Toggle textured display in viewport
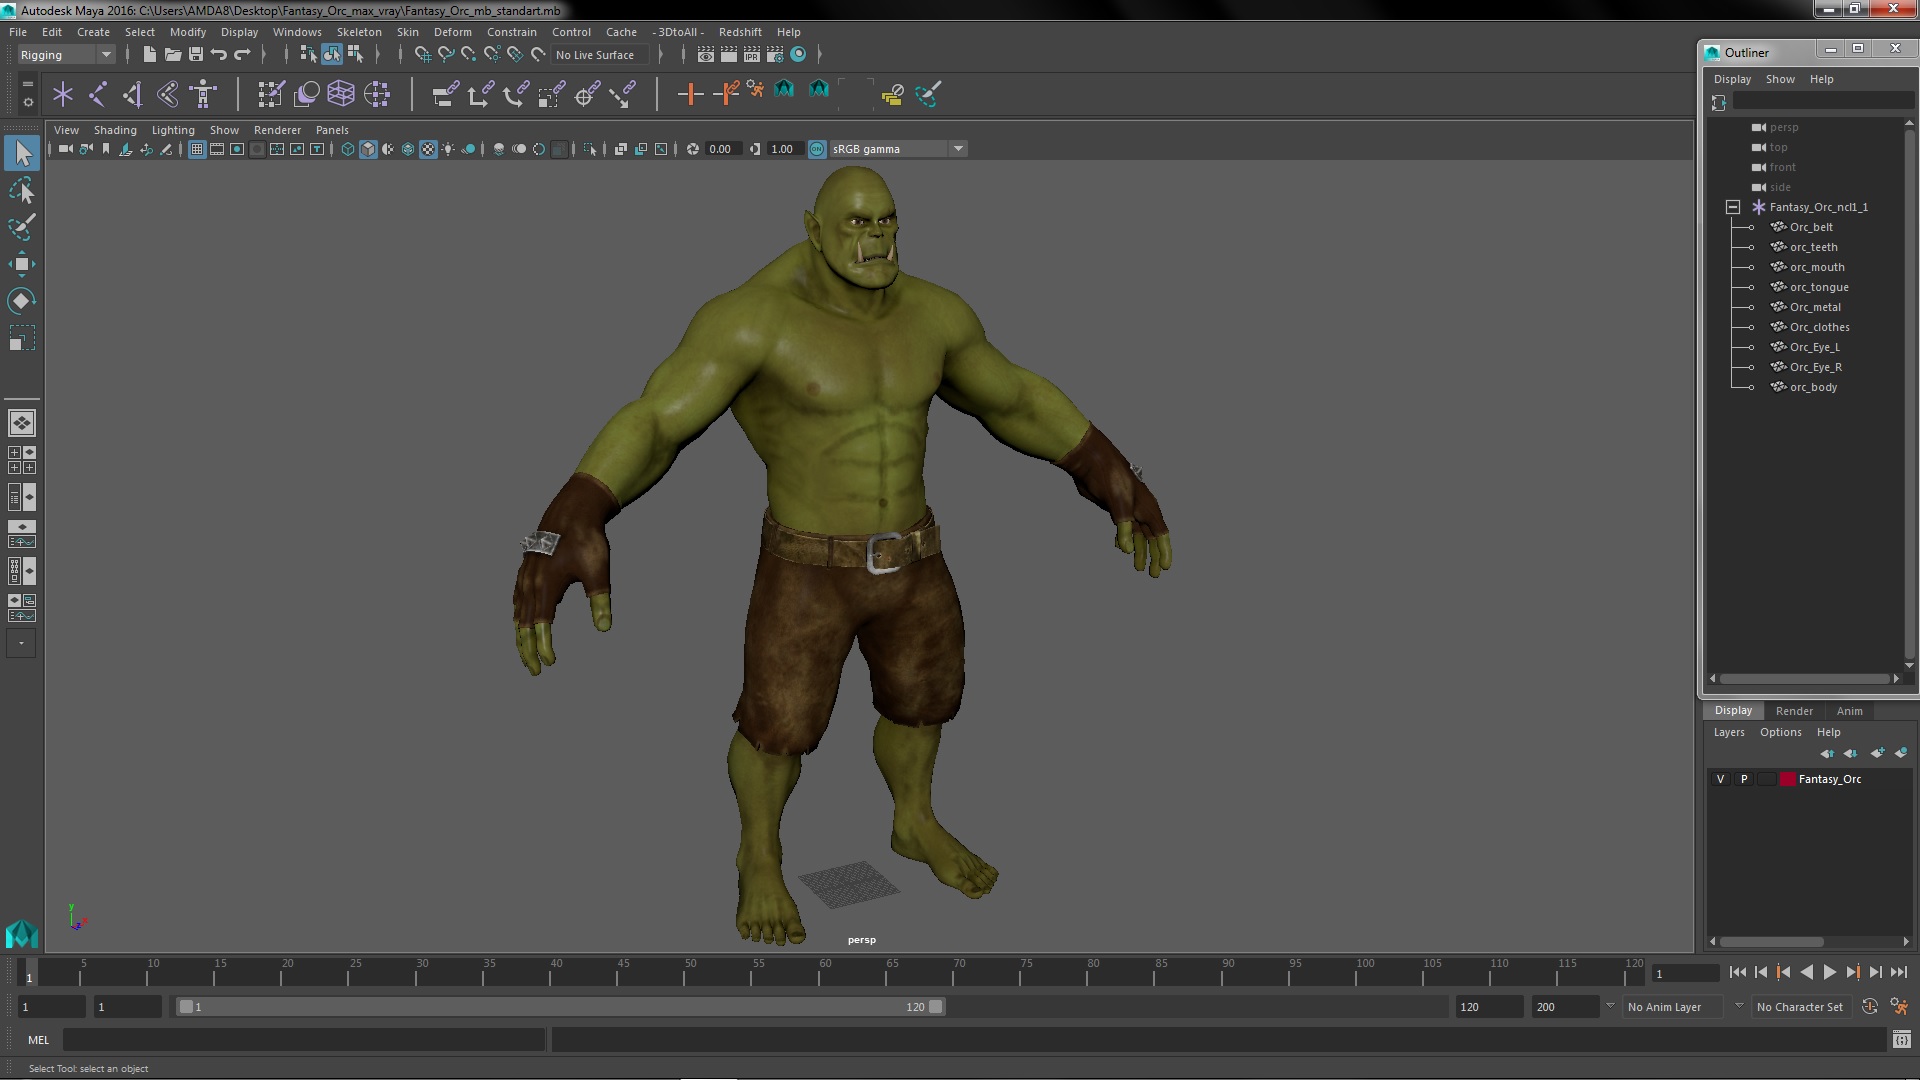 [x=428, y=149]
